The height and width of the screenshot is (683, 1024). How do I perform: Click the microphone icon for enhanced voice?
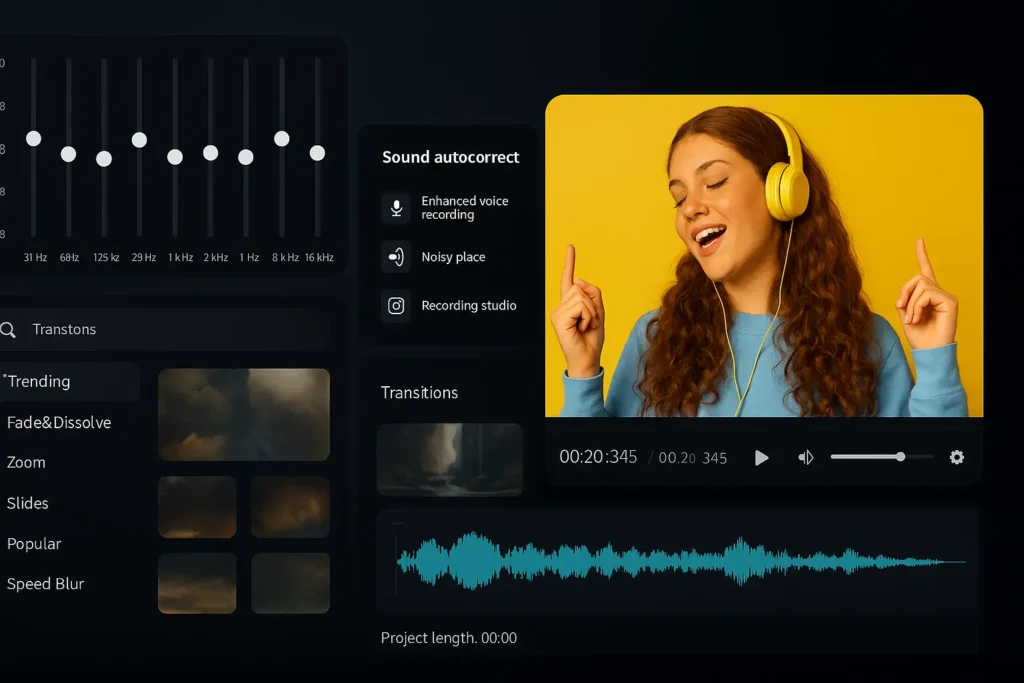pyautogui.click(x=396, y=208)
